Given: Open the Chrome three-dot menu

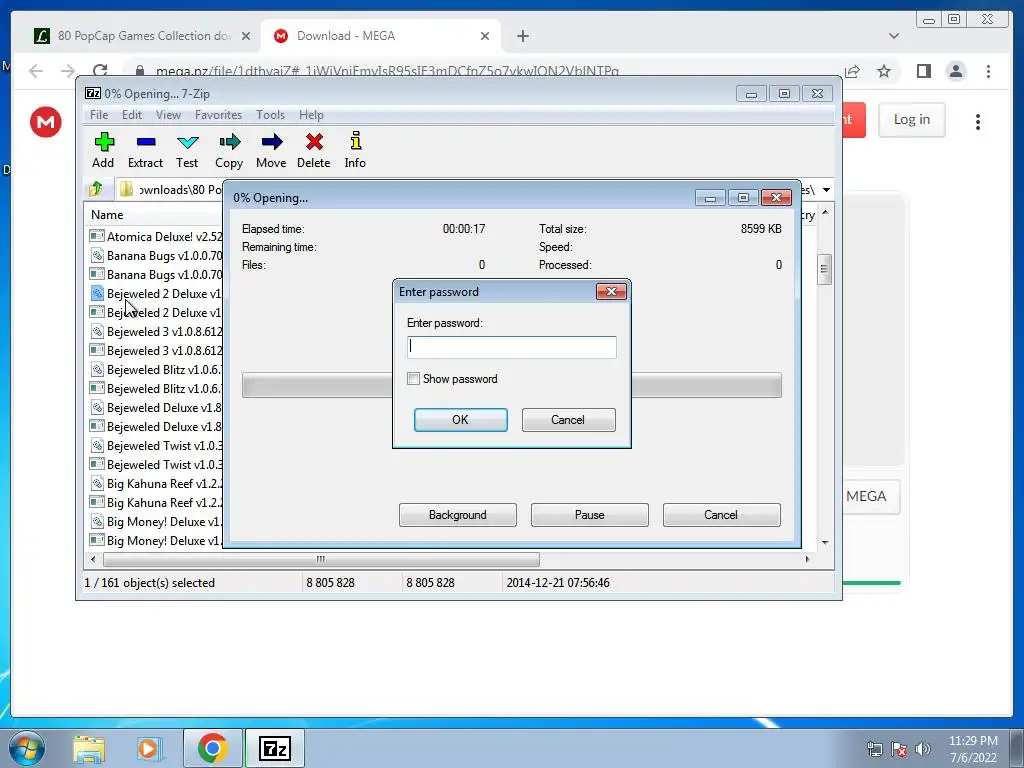Looking at the screenshot, I should click(988, 71).
